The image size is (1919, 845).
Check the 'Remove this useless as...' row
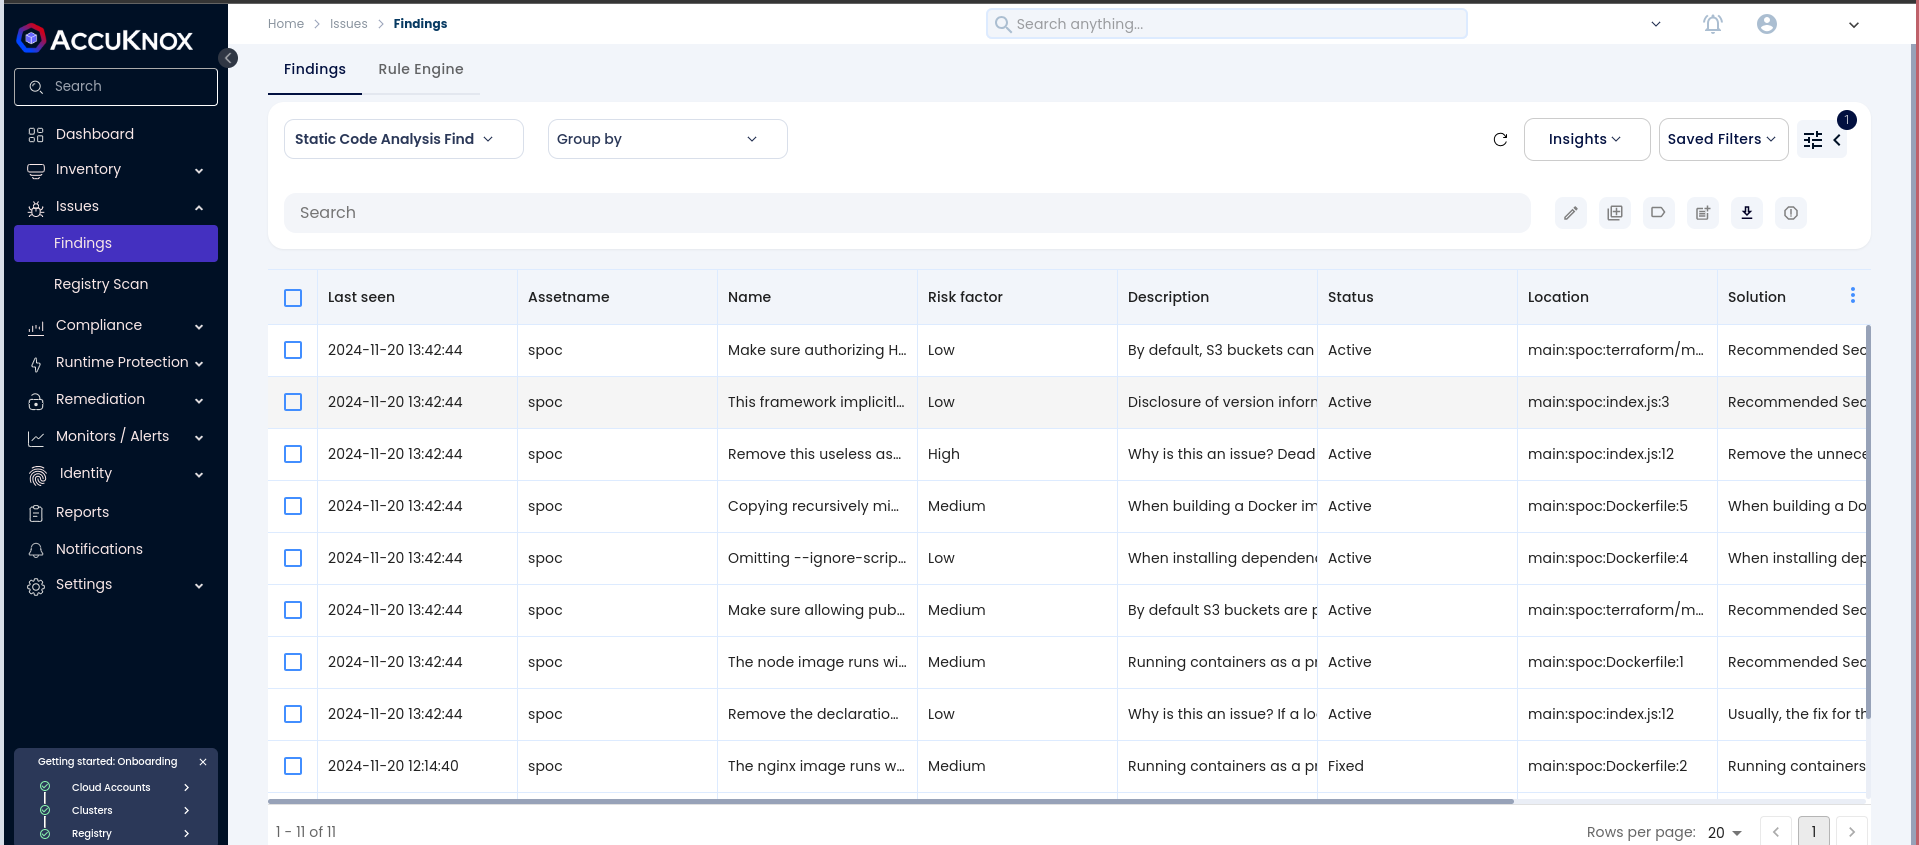[293, 454]
